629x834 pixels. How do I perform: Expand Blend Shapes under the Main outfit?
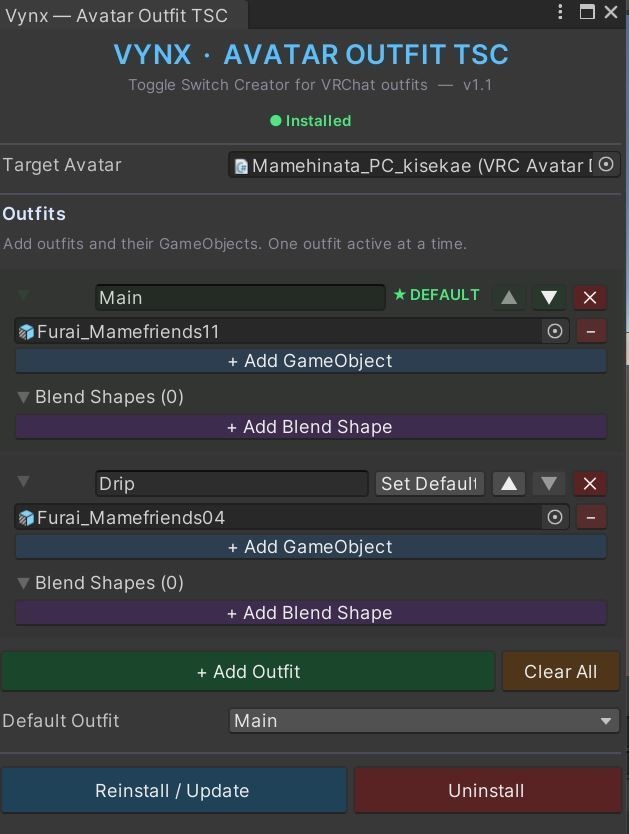[22, 397]
